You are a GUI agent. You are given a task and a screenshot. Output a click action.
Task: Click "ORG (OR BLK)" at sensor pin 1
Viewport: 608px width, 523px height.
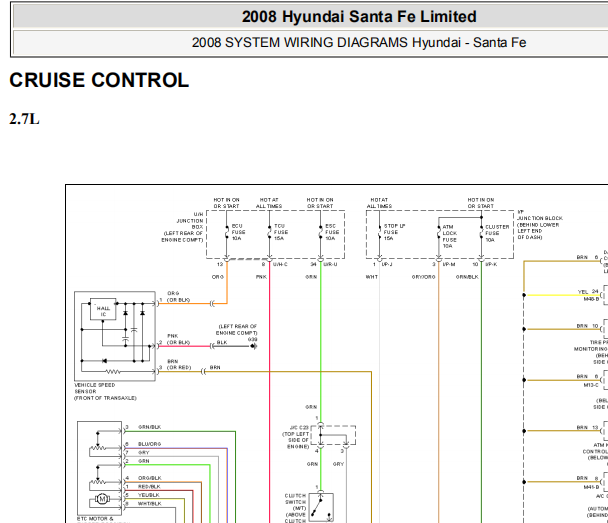tap(178, 297)
